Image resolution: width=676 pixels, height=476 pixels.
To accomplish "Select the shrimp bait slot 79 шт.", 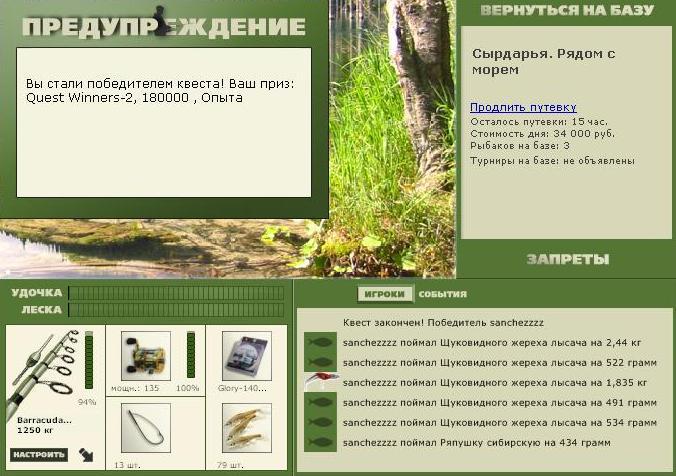I will pyautogui.click(x=247, y=428).
